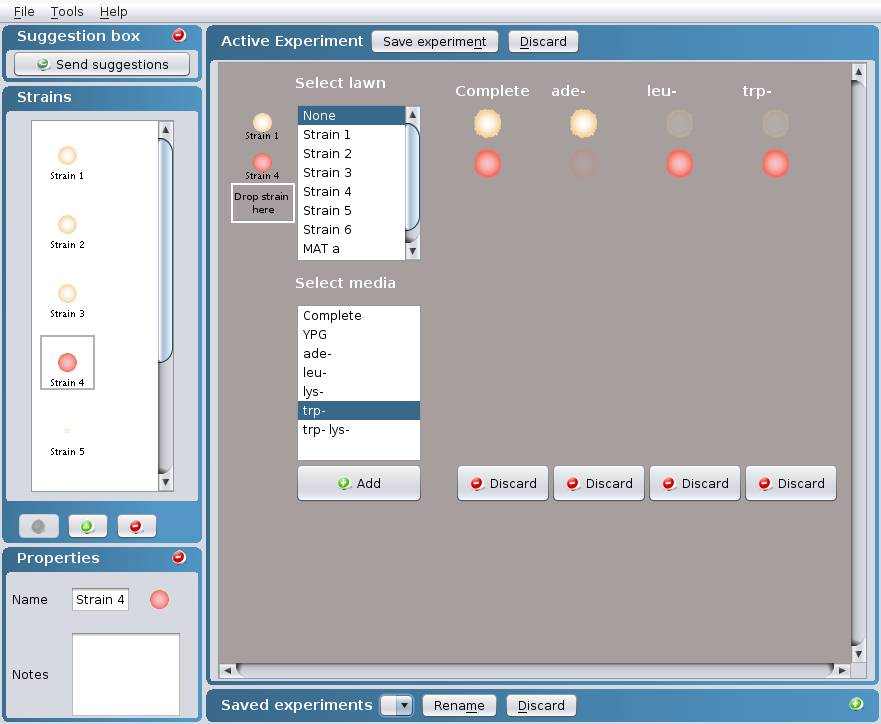This screenshot has width=881, height=724.
Task: Click Strain 4 red colony on trp- plate
Action: pyautogui.click(x=775, y=163)
